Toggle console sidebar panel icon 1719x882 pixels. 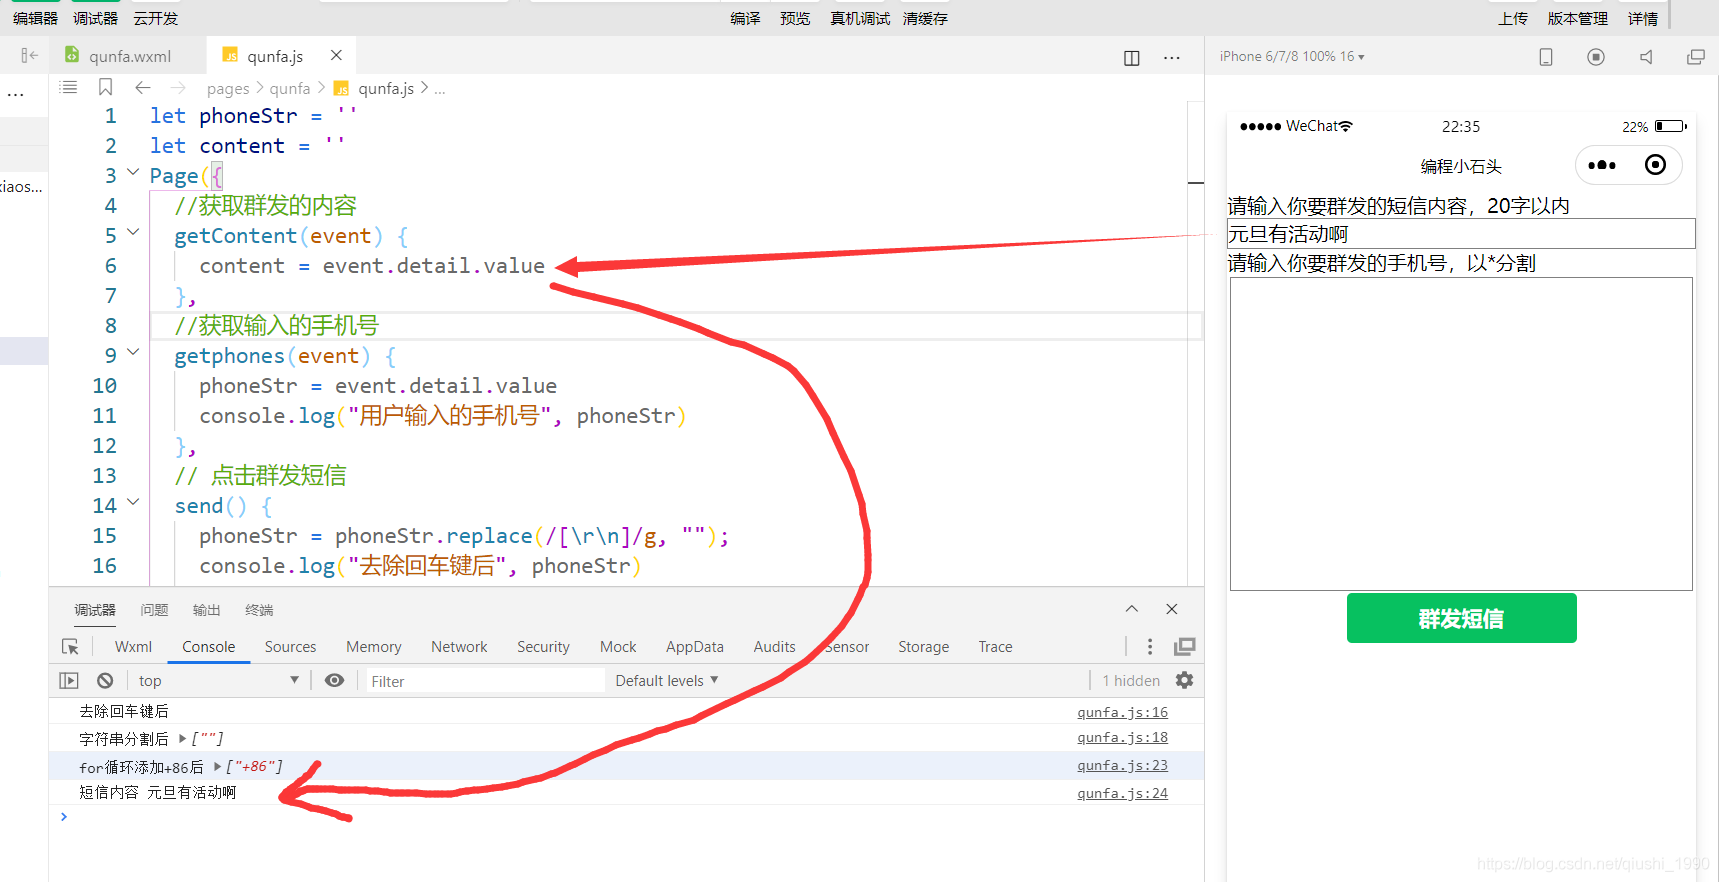tap(69, 681)
